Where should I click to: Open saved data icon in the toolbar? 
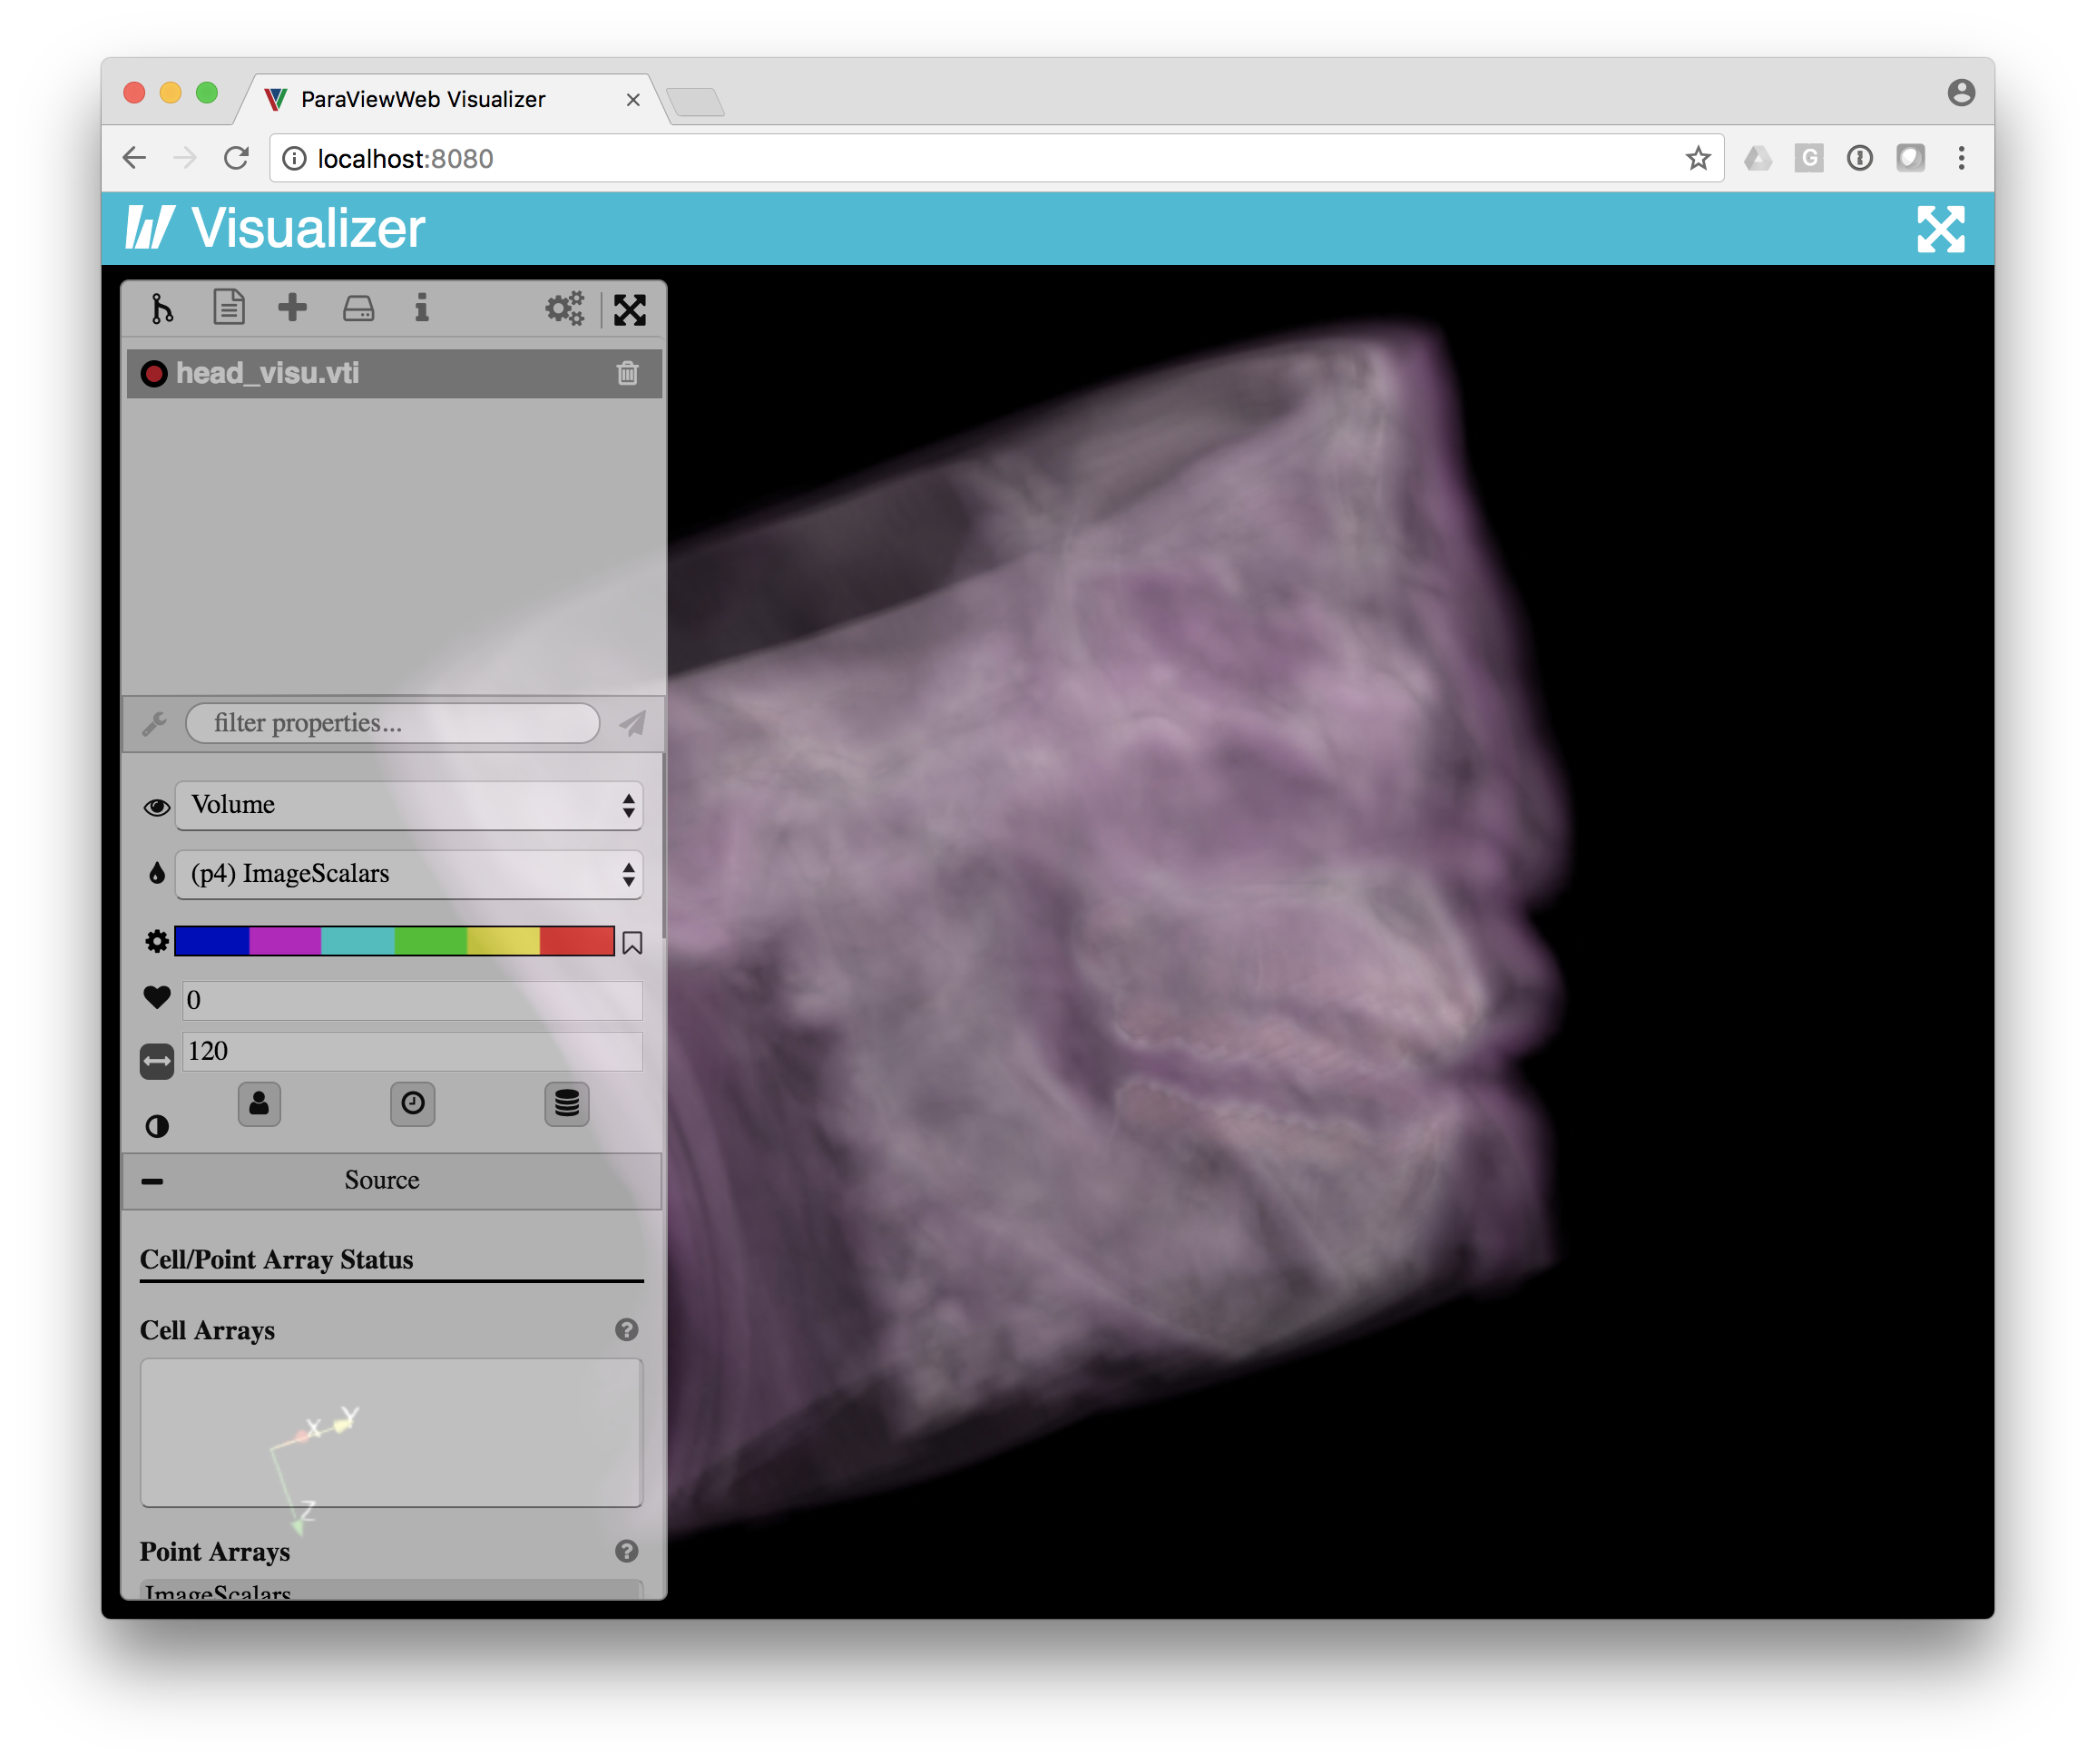[x=358, y=309]
